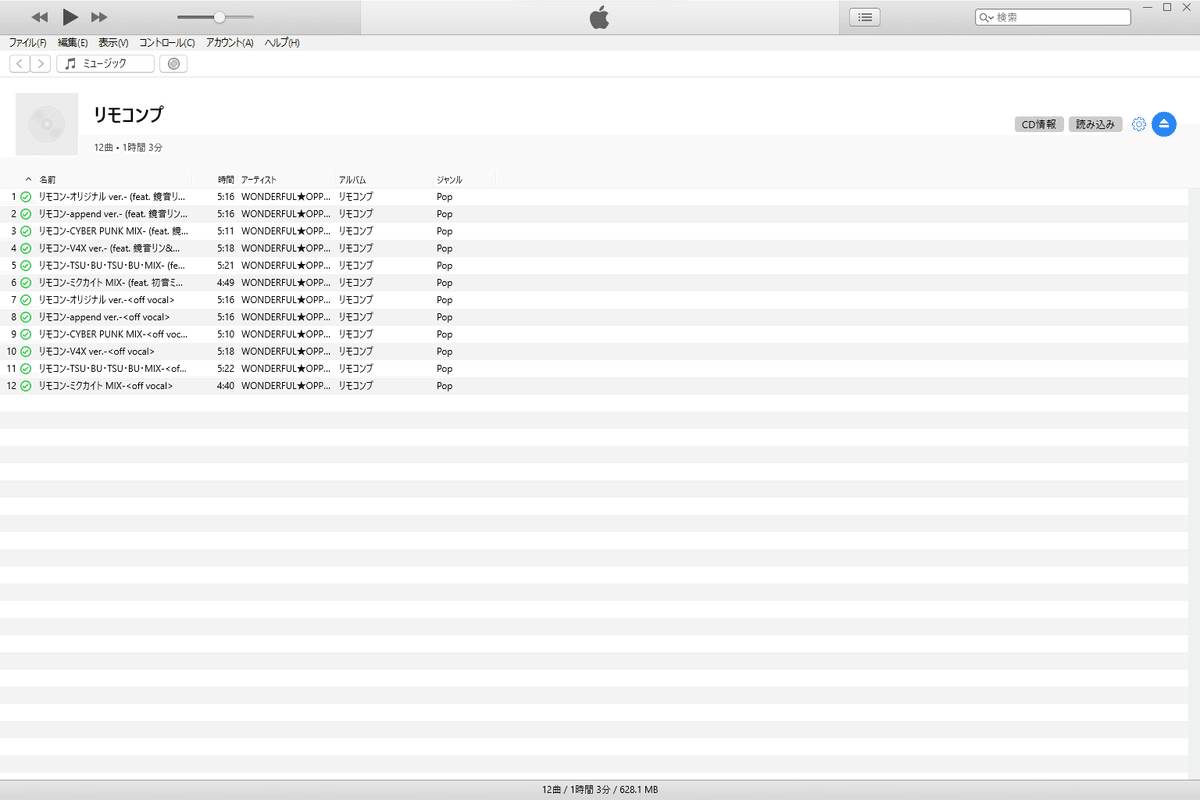Sort by the アルバム column header
1200x800 pixels.
[x=352, y=180]
